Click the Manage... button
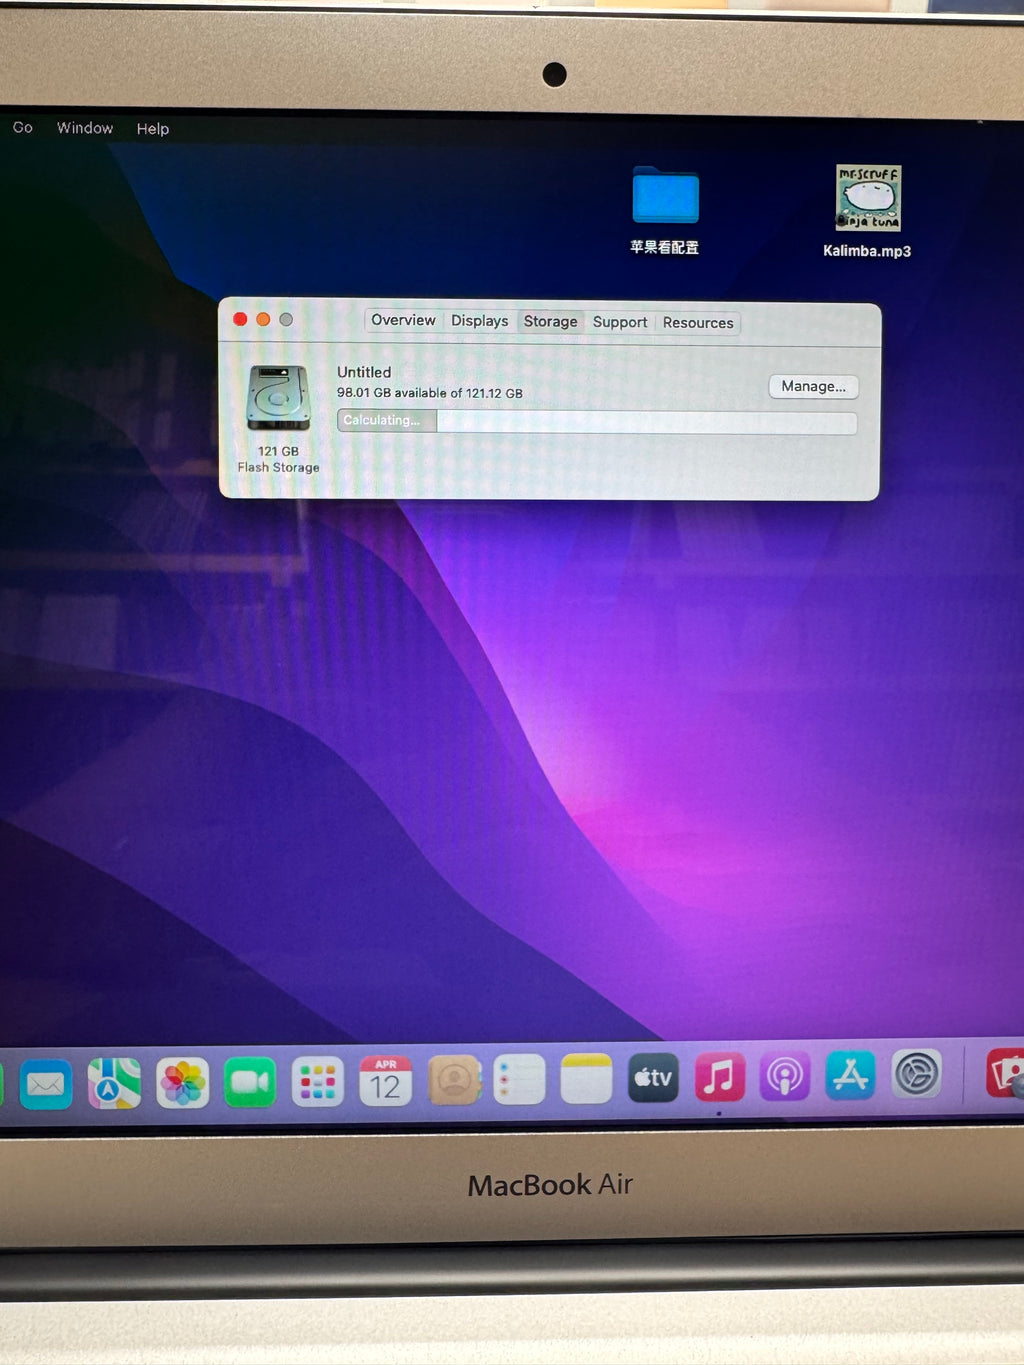Viewport: 1024px width, 1365px height. point(813,386)
